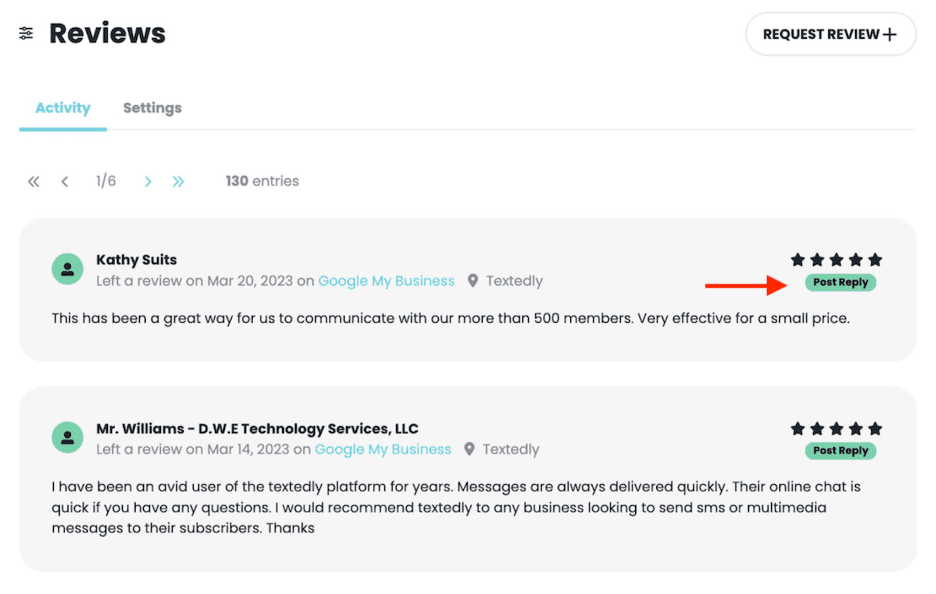Click the REQUEST REVIEW button

click(x=831, y=33)
